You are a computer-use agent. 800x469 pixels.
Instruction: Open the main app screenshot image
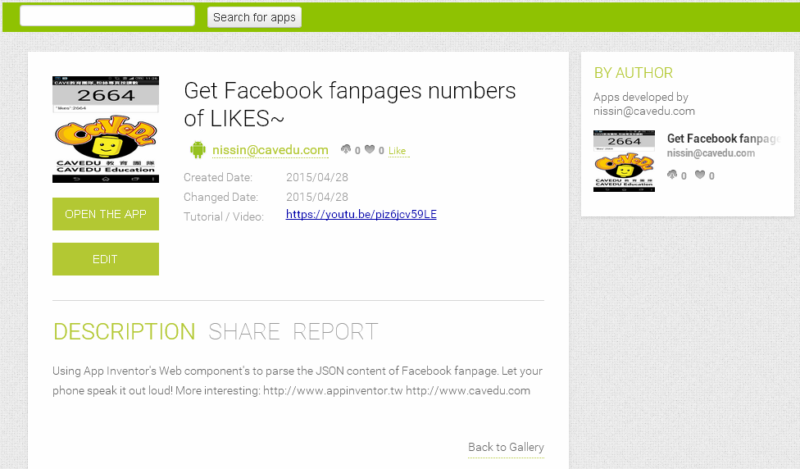point(105,130)
